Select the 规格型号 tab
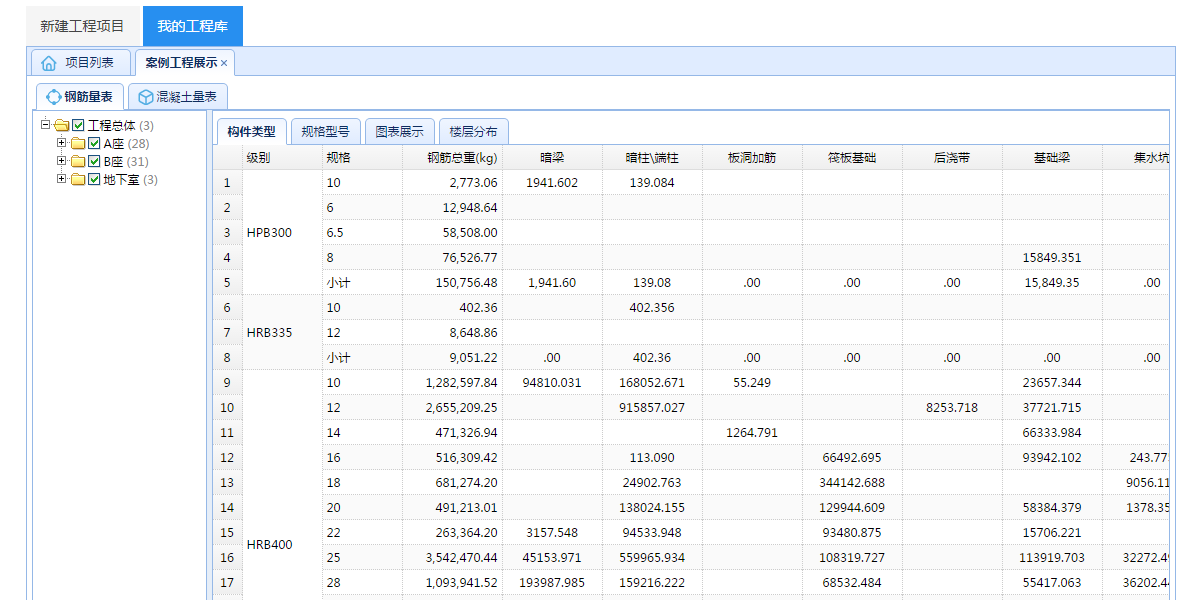Image resolution: width=1200 pixels, height=600 pixels. [325, 132]
